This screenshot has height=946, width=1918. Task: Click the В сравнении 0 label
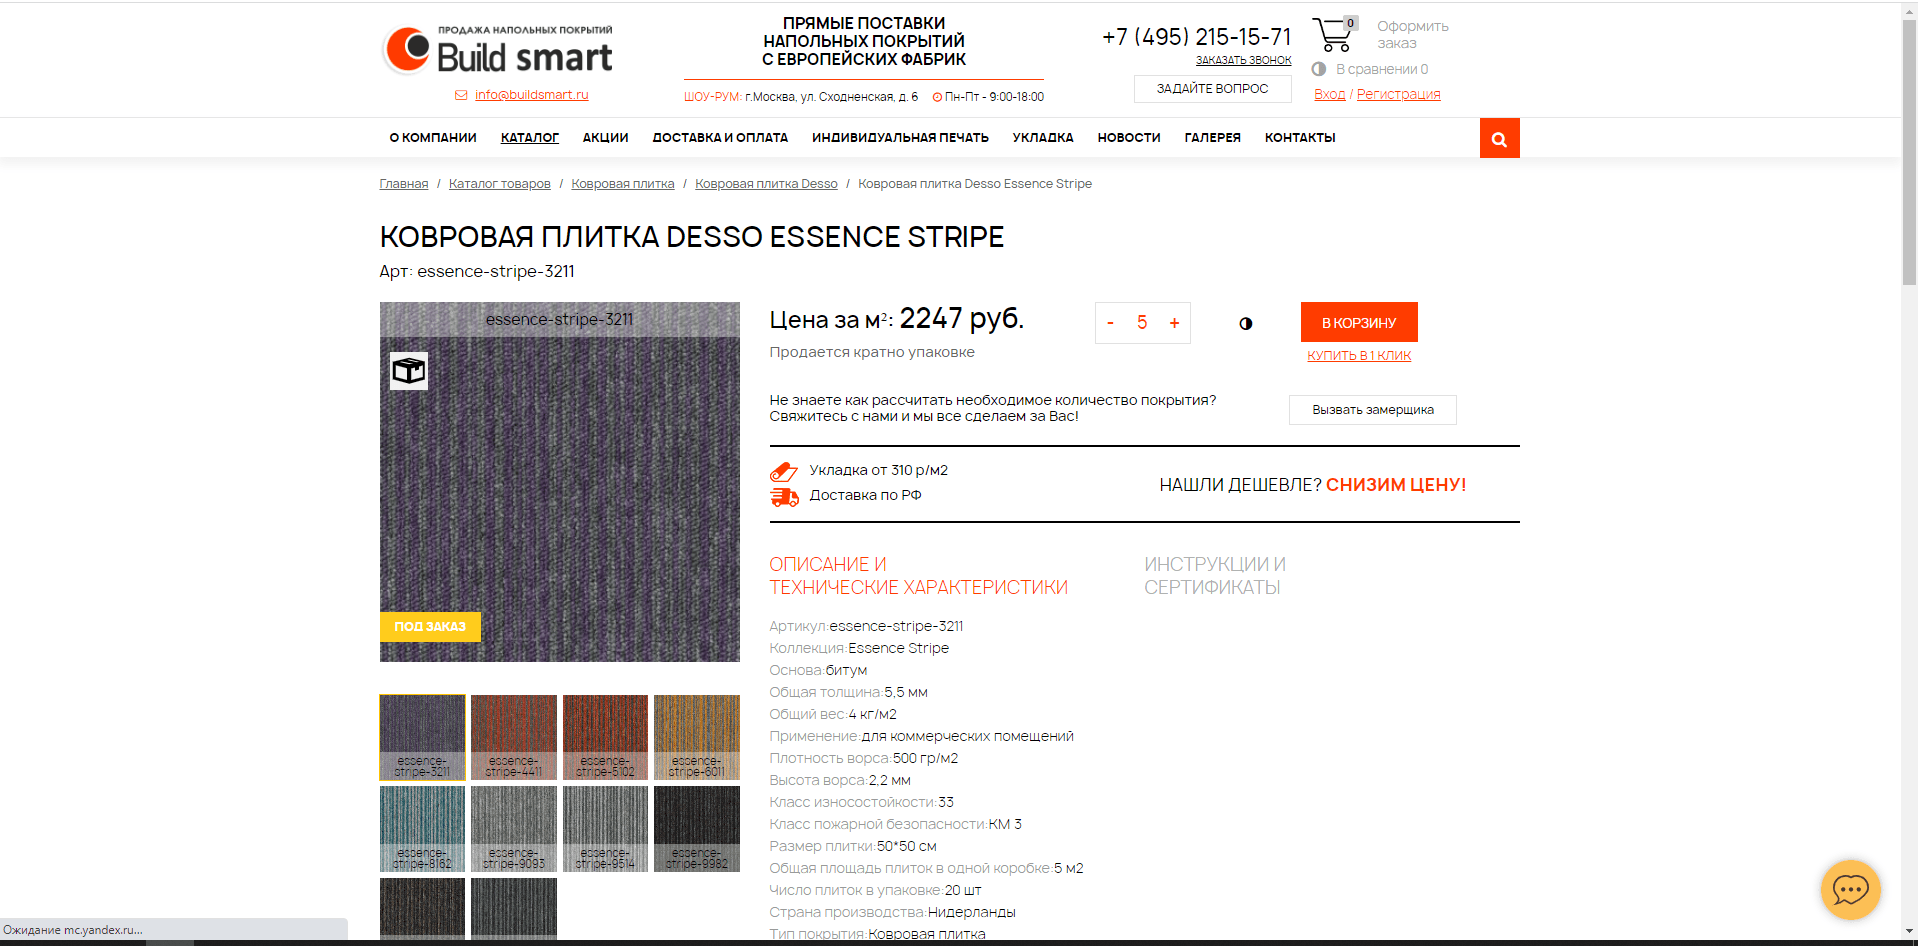1382,69
